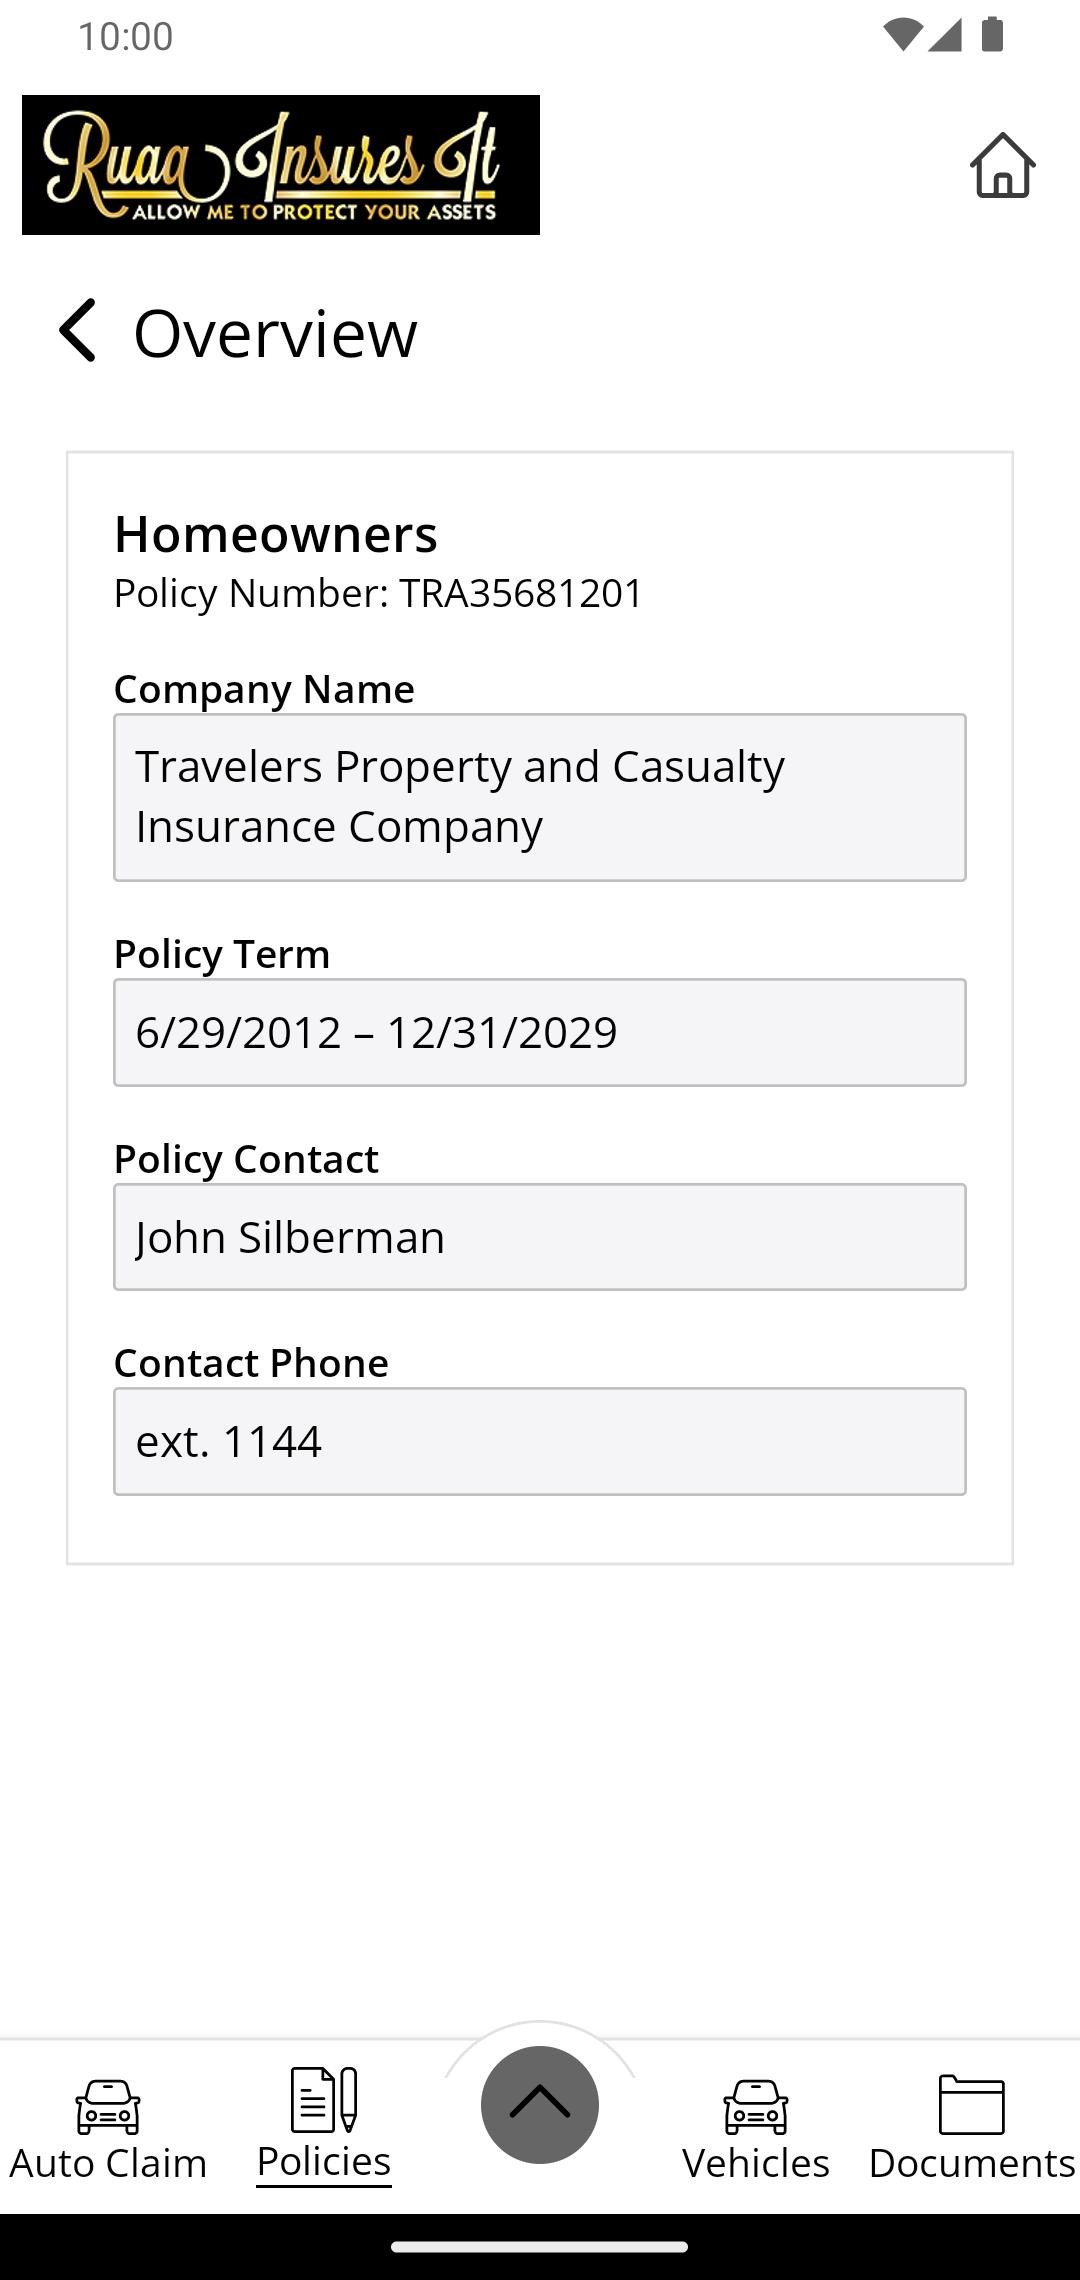This screenshot has width=1080, height=2280.
Task: Switch to the Documents tab label
Action: click(x=971, y=2163)
